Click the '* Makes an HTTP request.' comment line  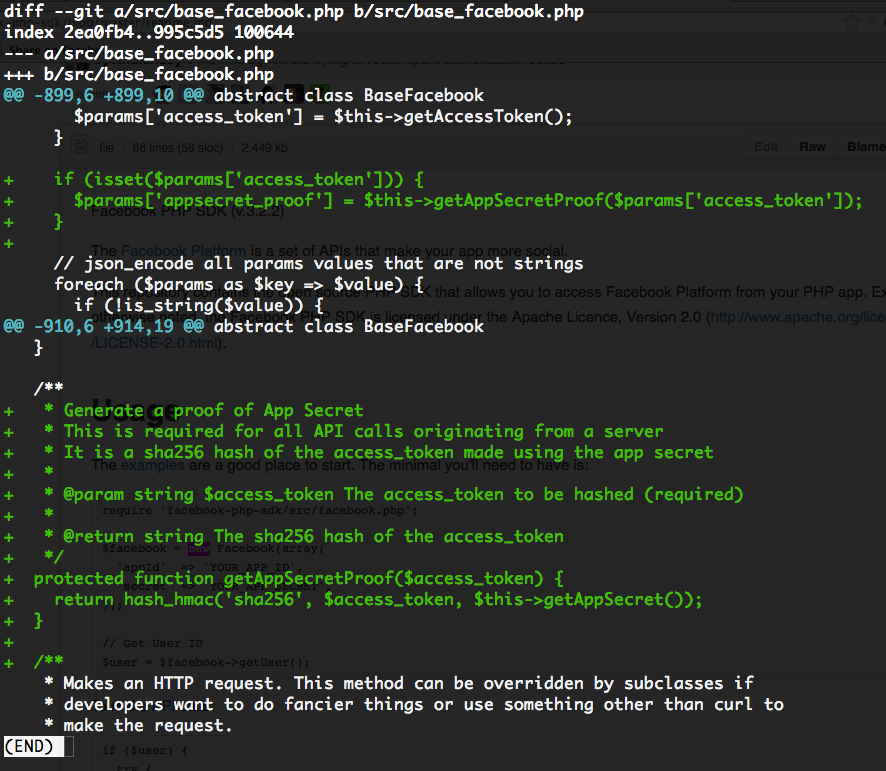tap(399, 683)
